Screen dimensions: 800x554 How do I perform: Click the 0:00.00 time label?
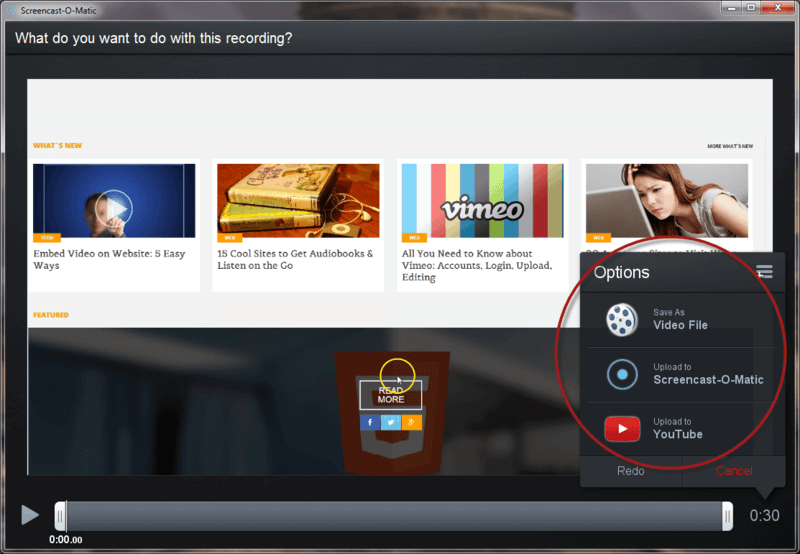66,540
